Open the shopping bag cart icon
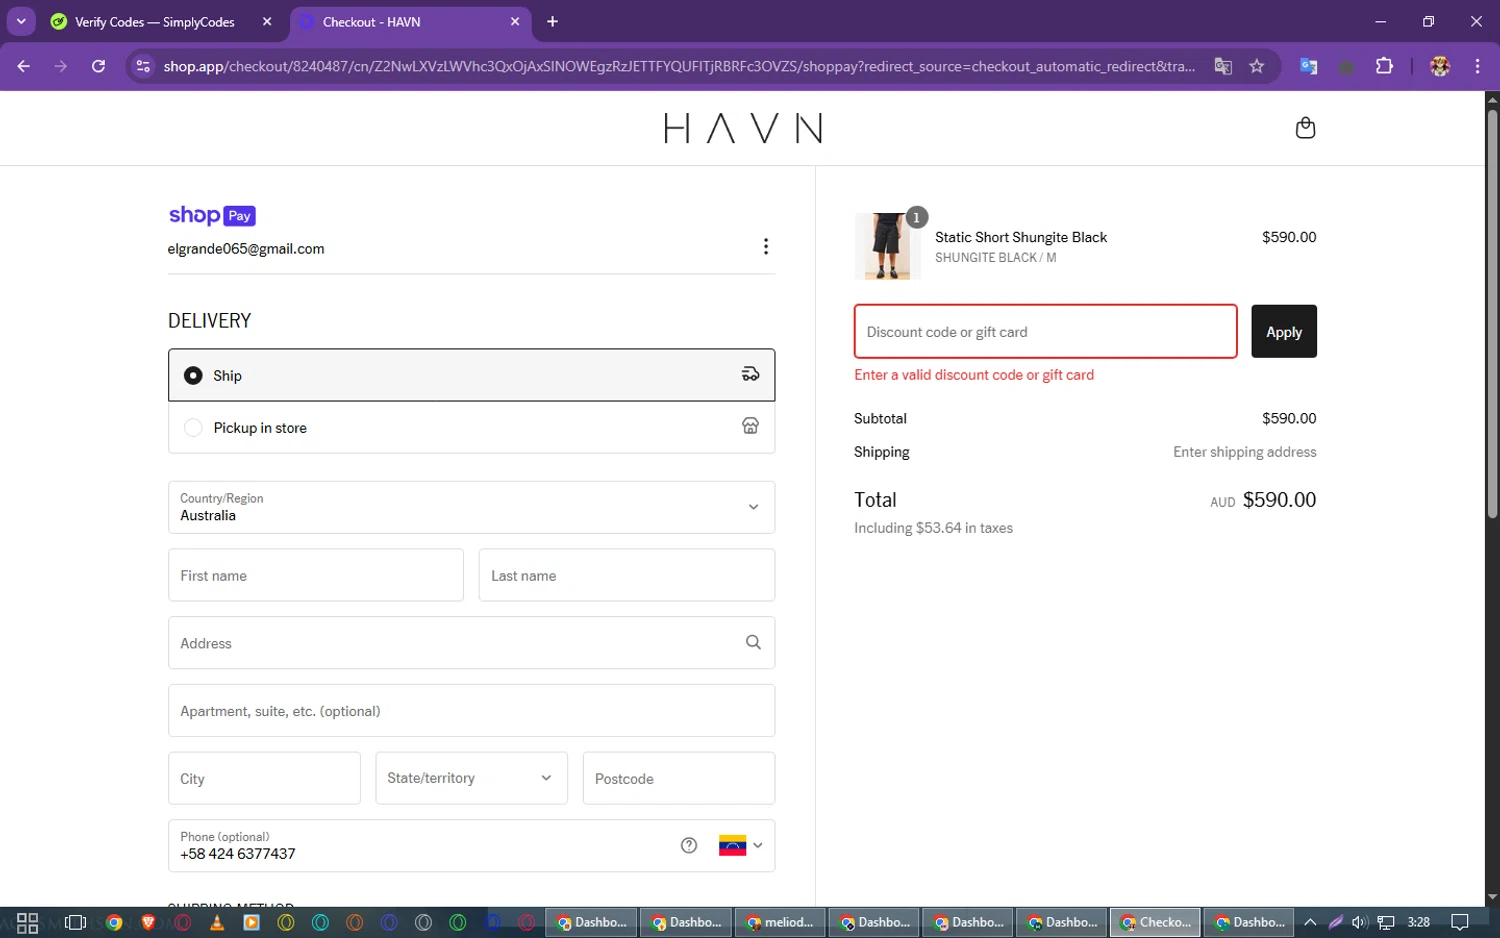Screen dimensions: 1500x938 (x=1305, y=128)
